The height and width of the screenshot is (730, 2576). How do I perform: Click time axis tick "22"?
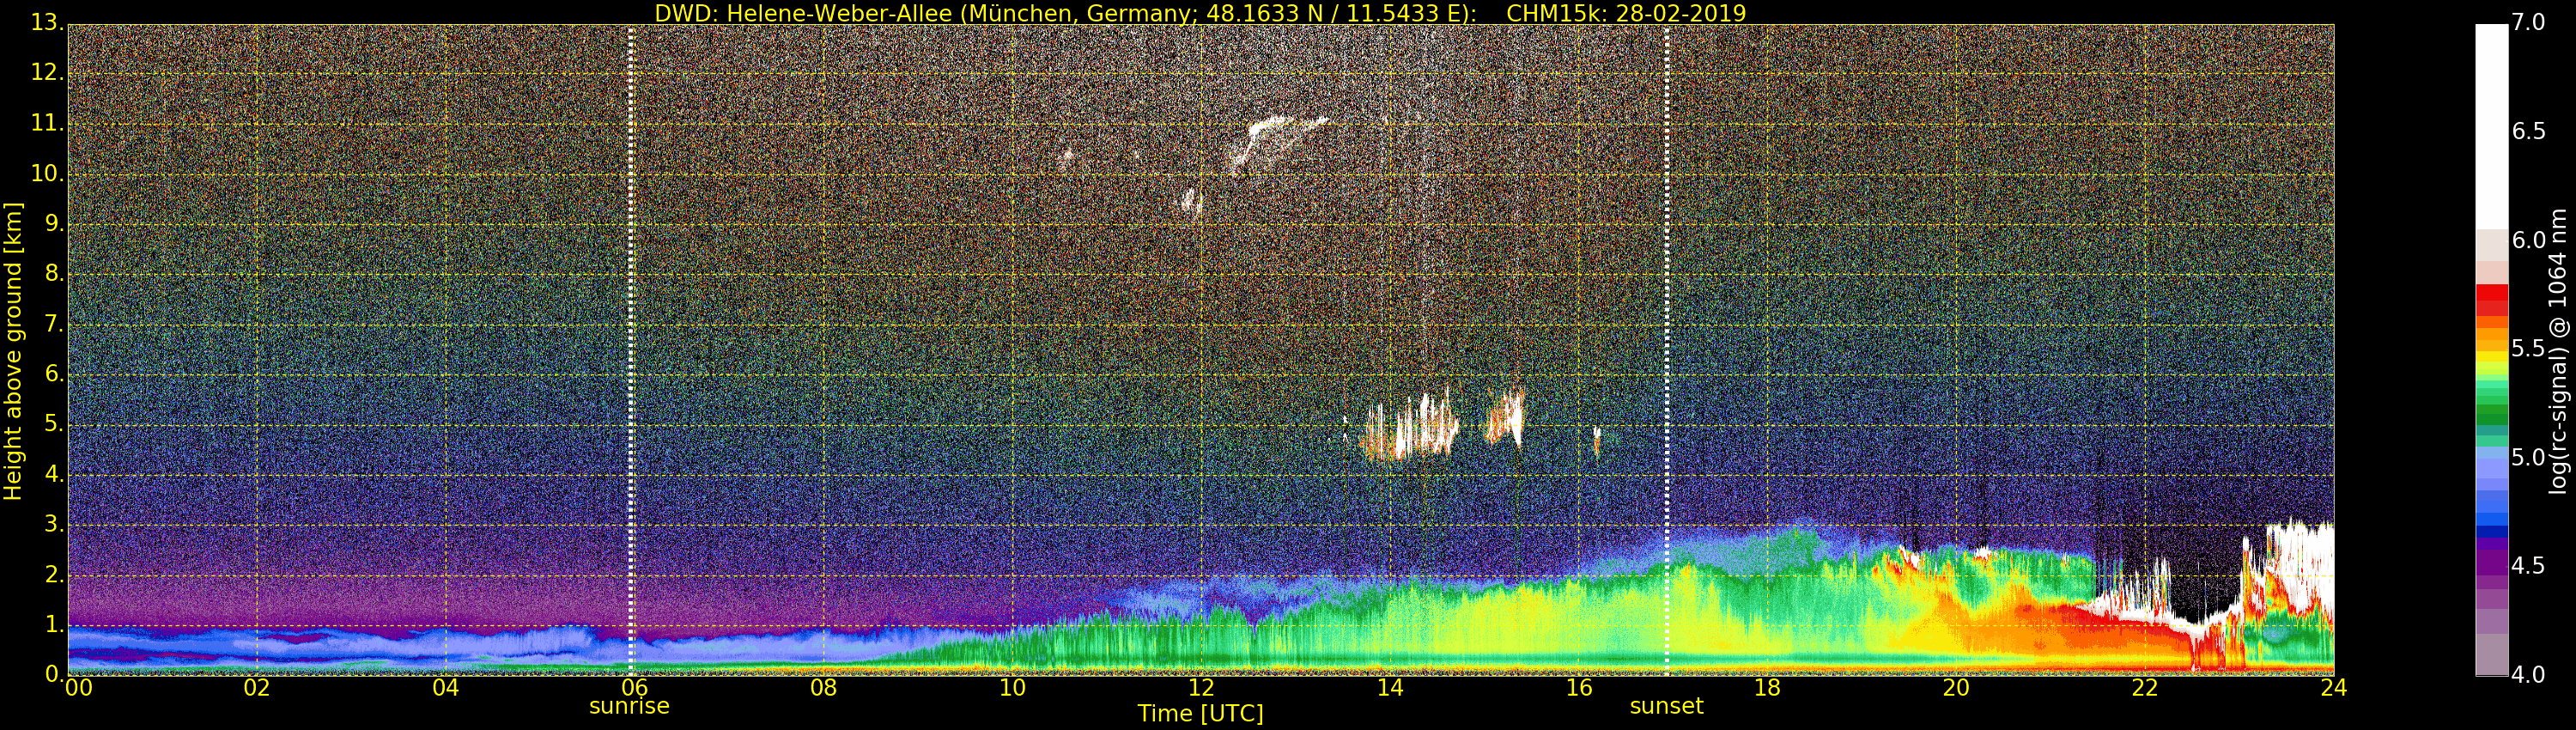click(2145, 688)
